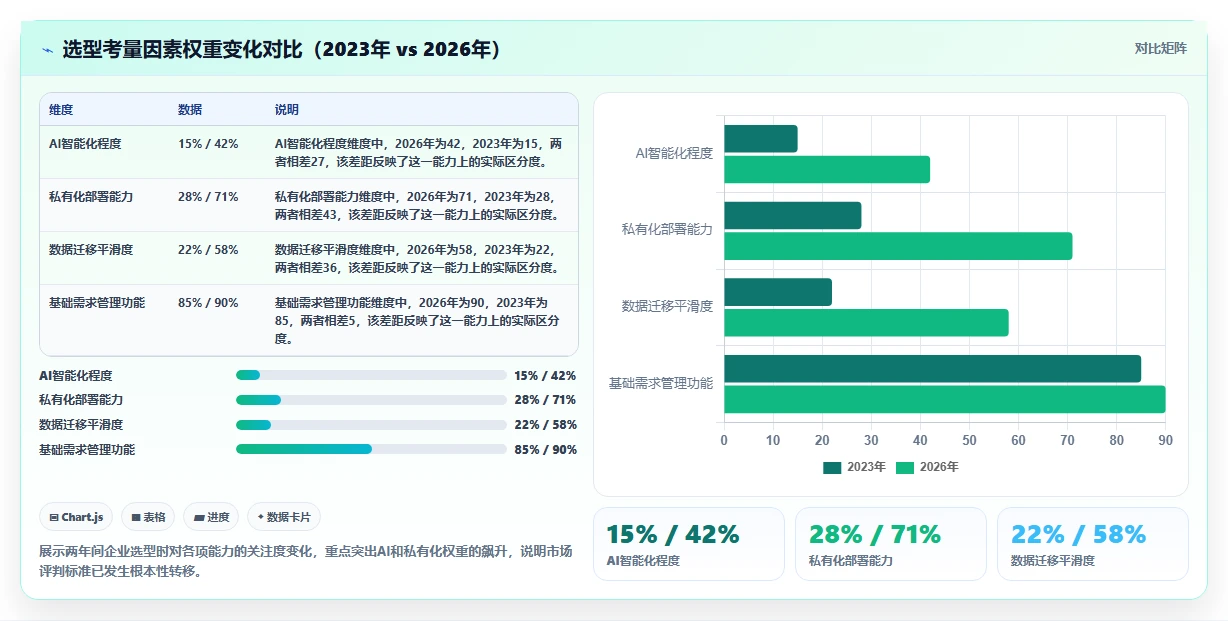Click the chart axis label 基础需求管理功能
This screenshot has height=621, width=1228.
[x=661, y=383]
